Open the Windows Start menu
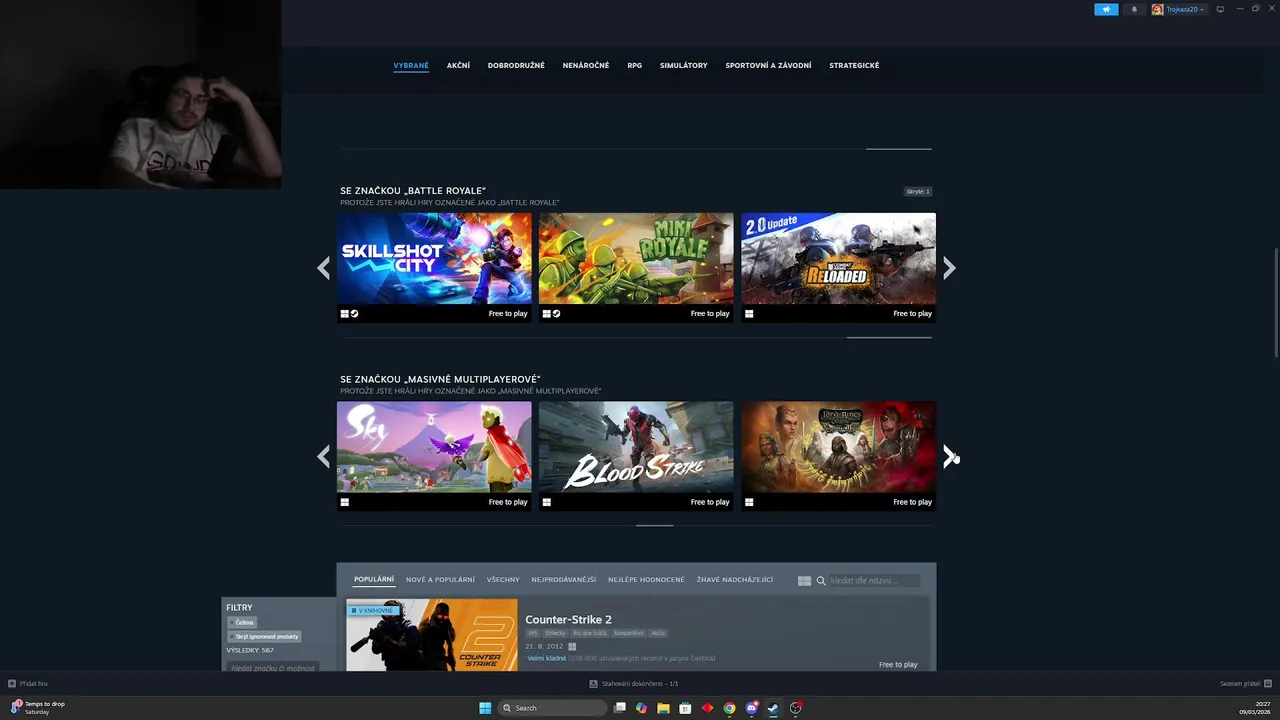1280x720 pixels. pos(485,708)
